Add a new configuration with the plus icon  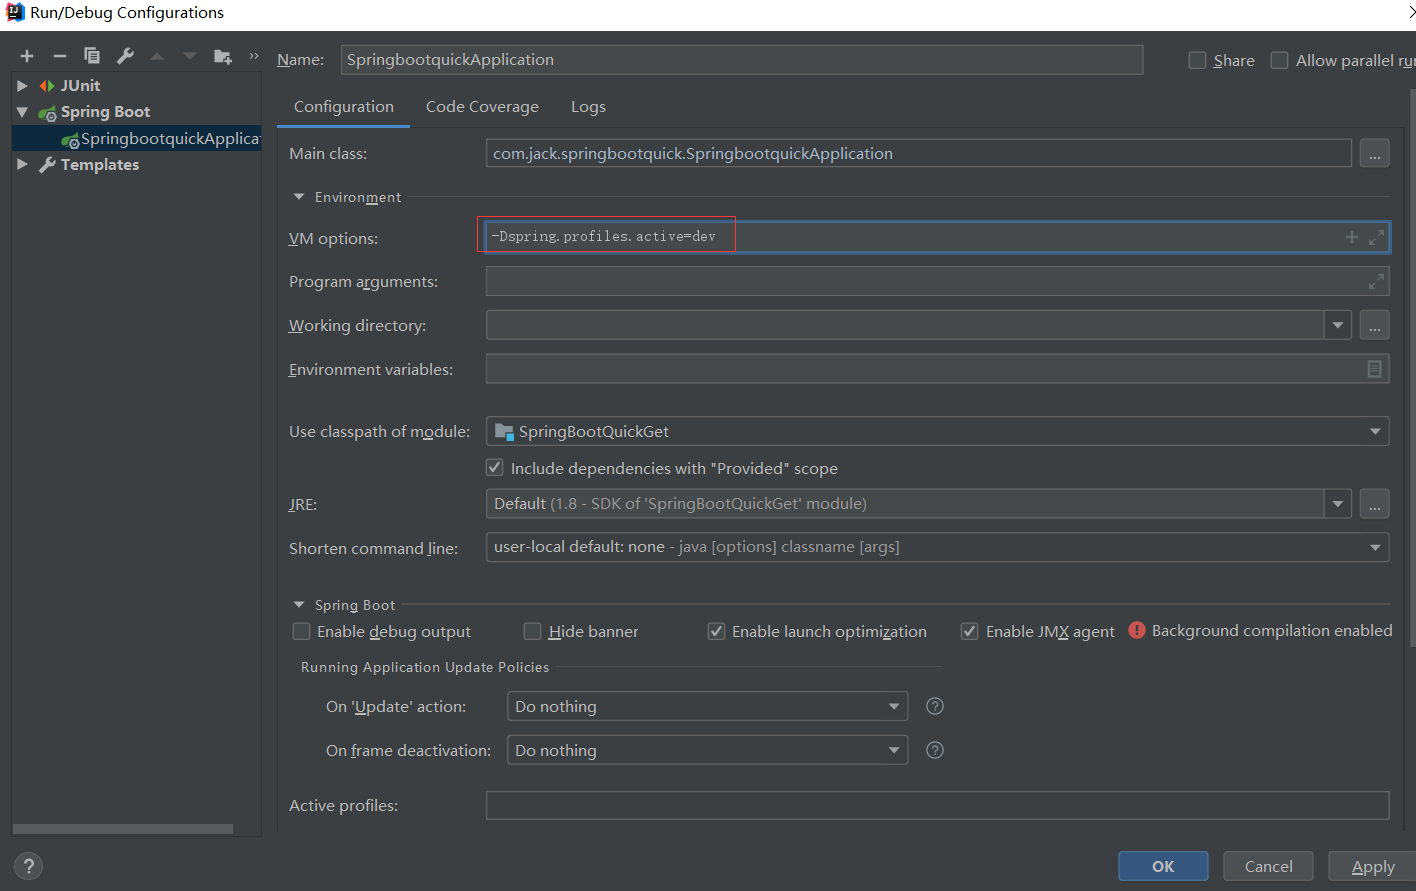(x=27, y=56)
